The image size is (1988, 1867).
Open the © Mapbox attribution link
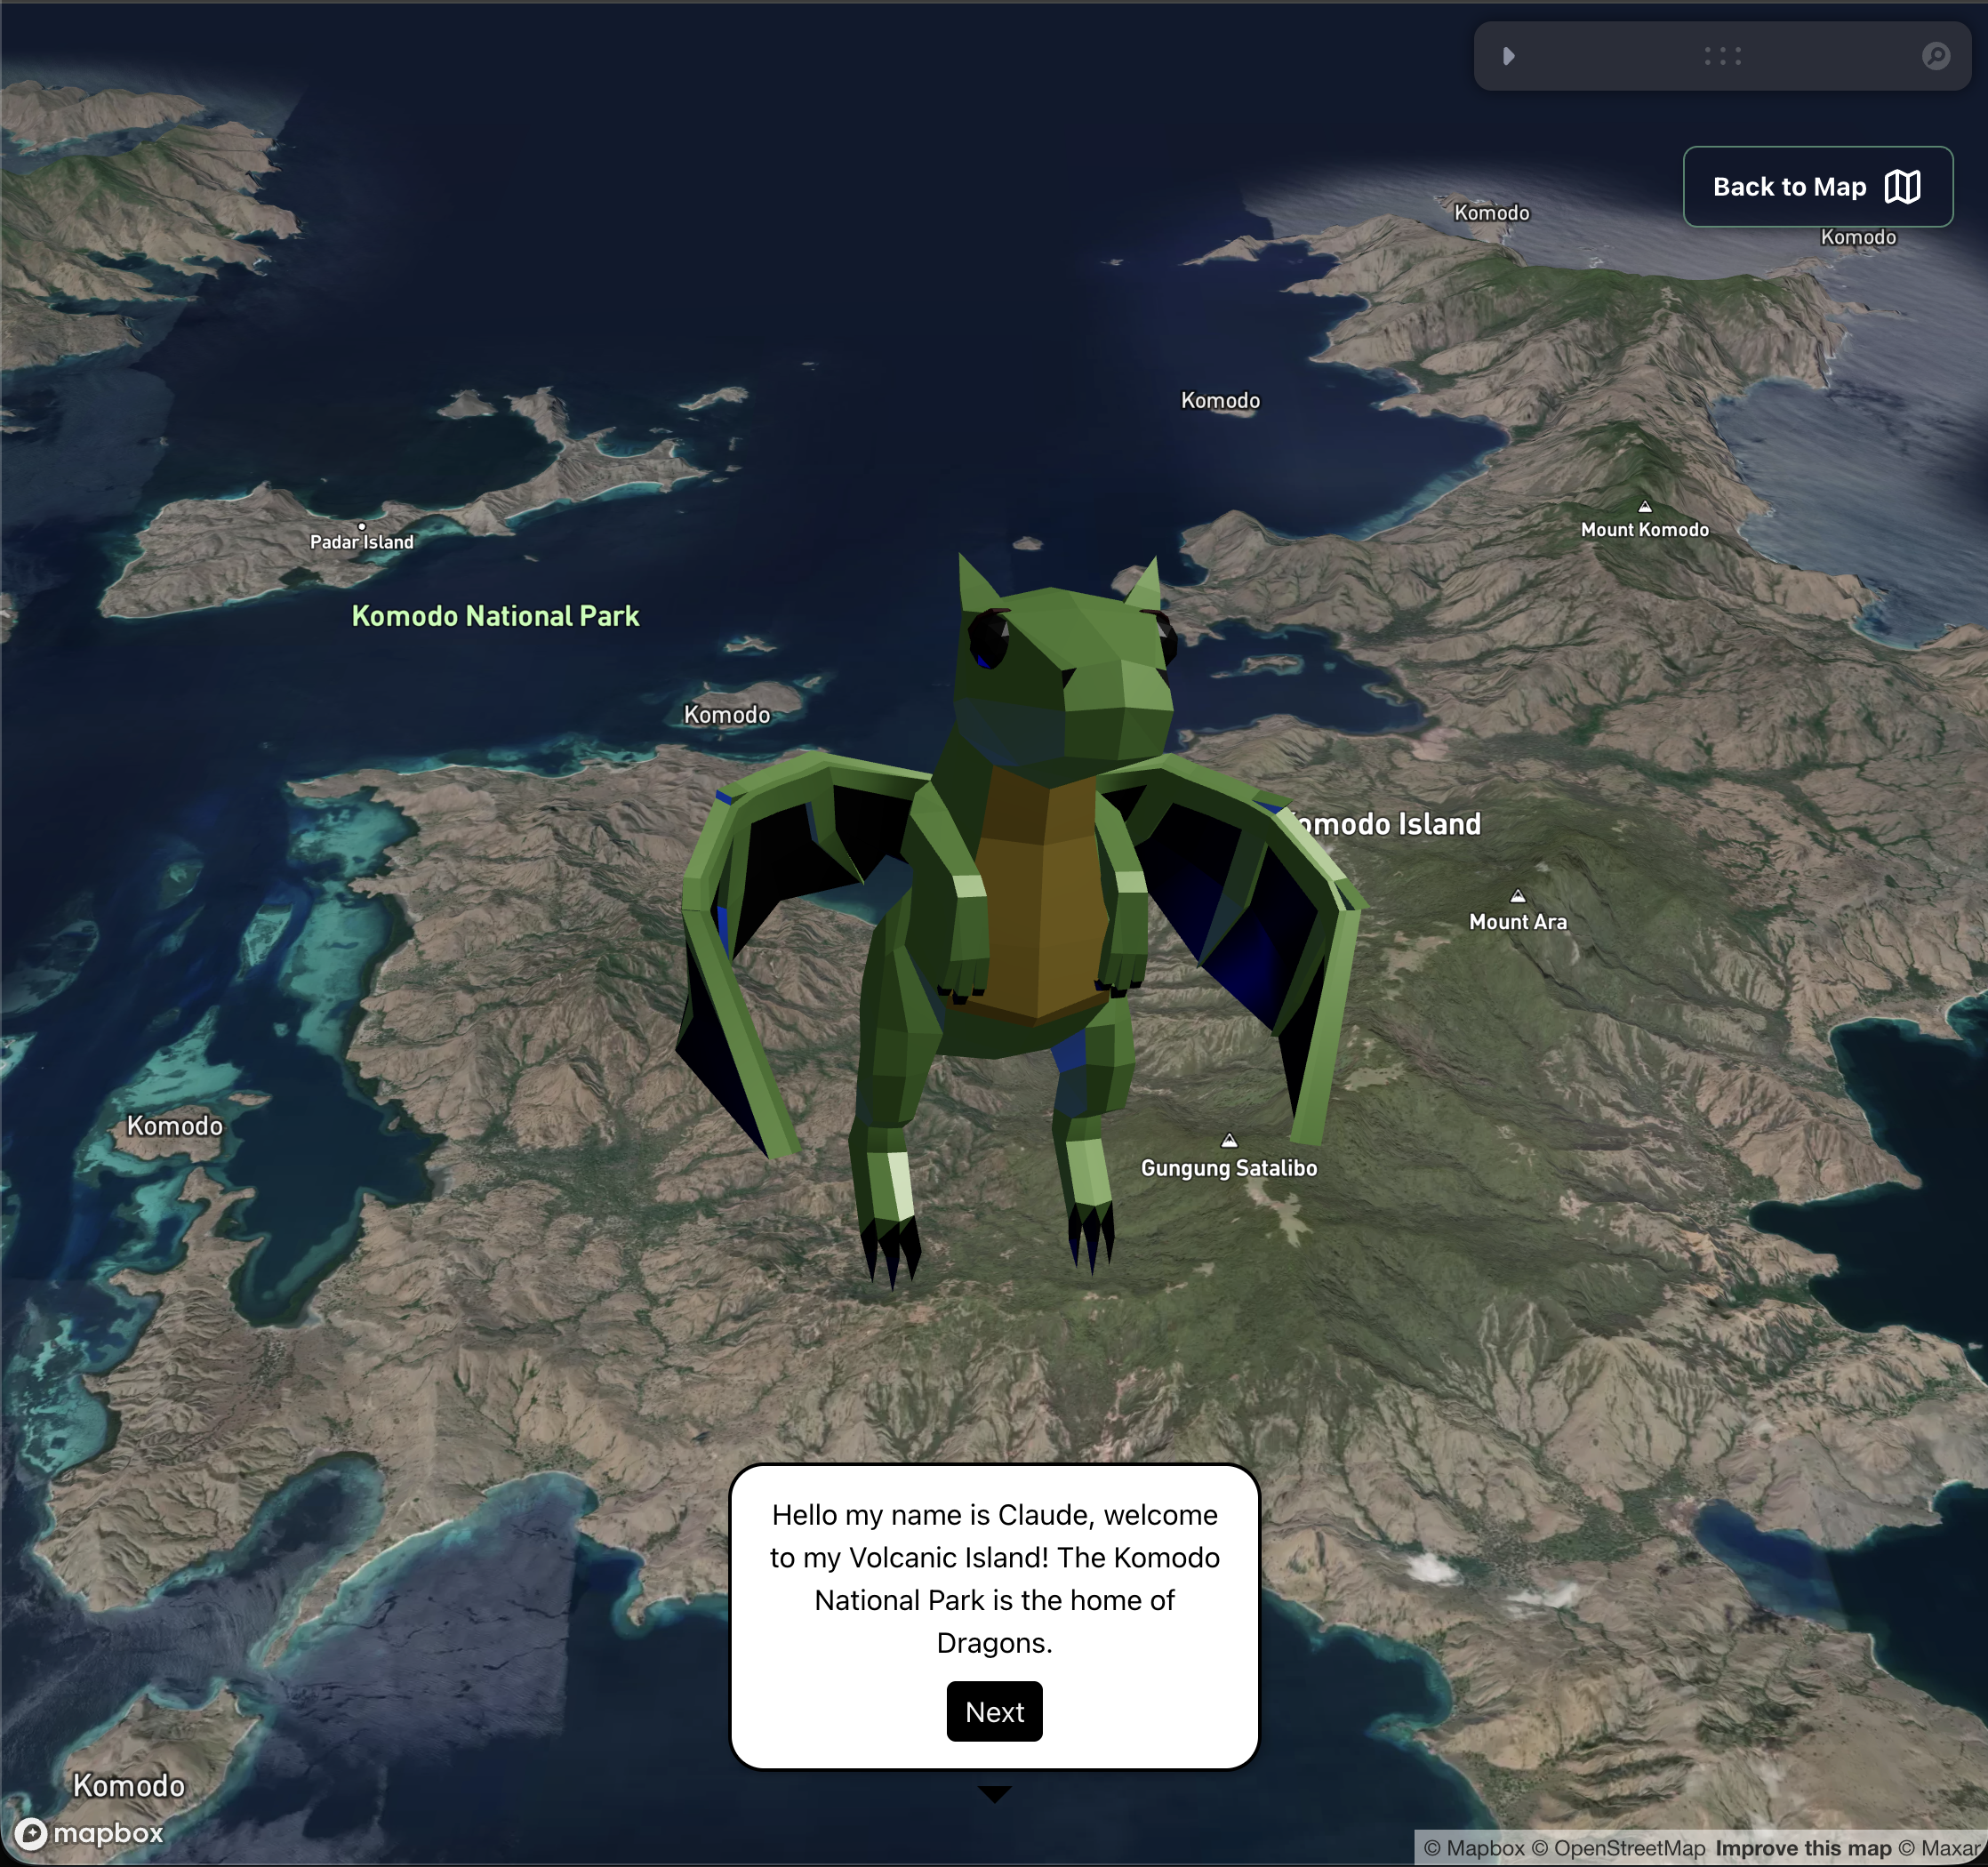click(1473, 1849)
